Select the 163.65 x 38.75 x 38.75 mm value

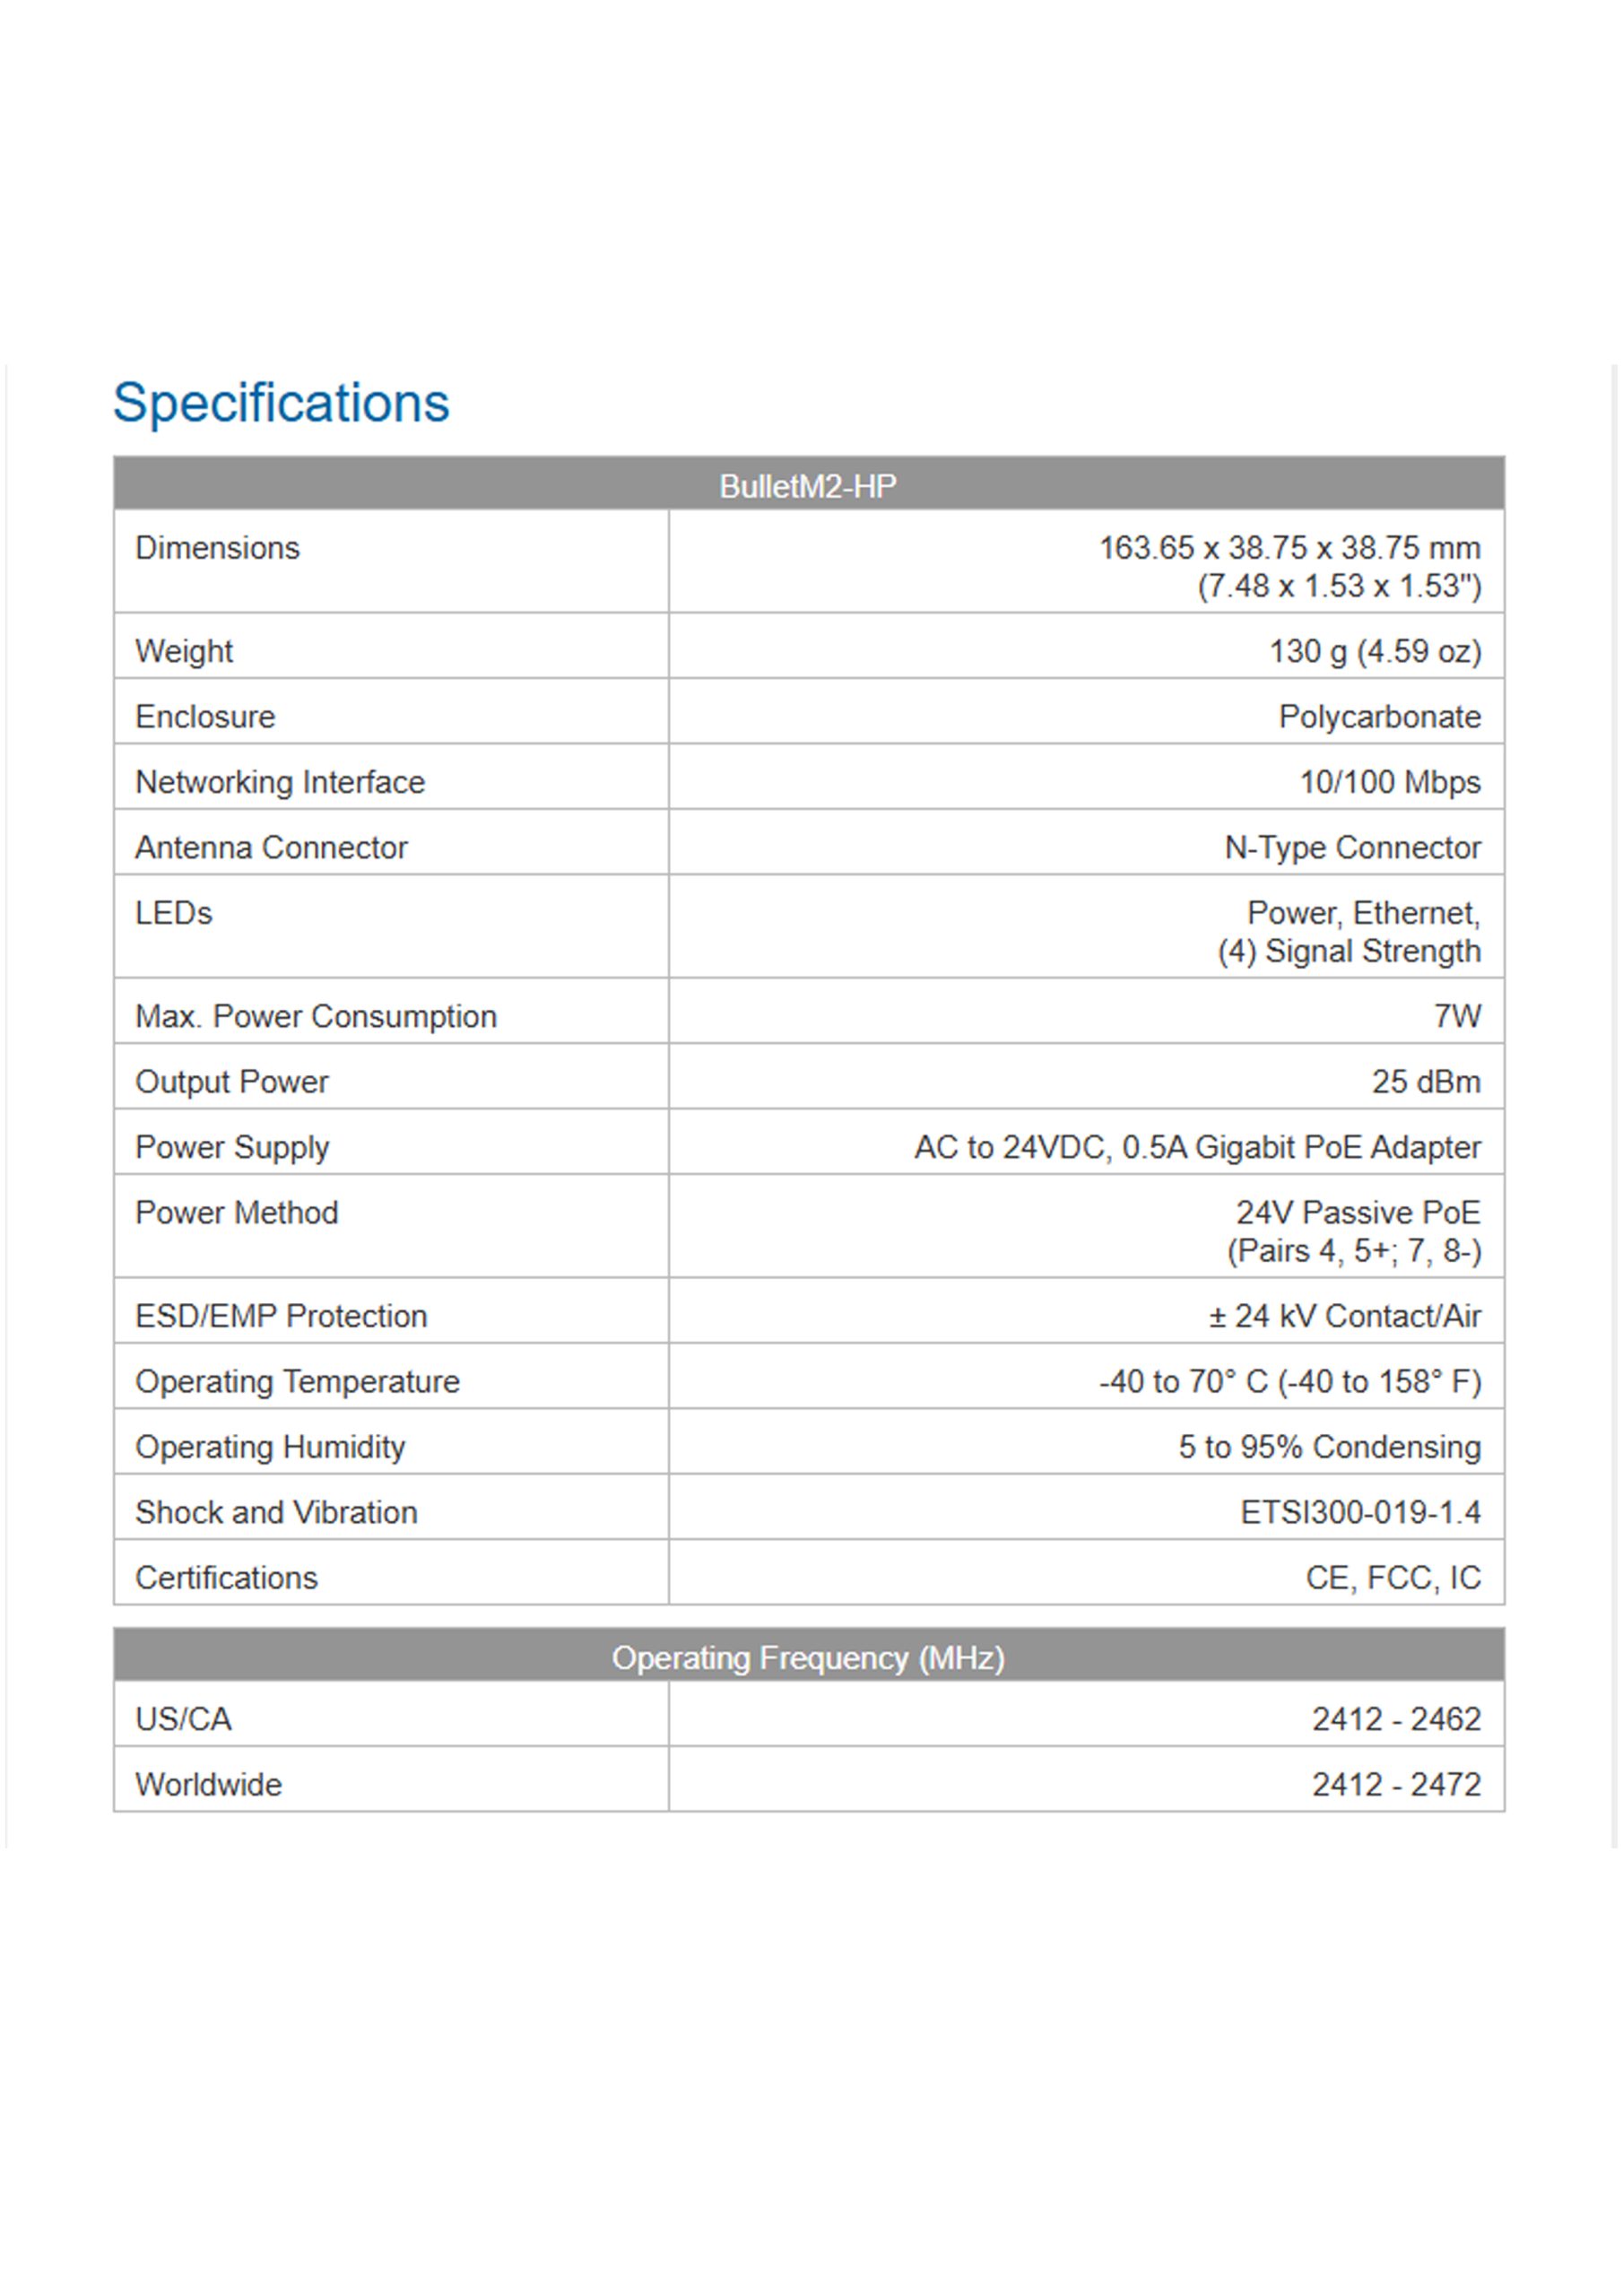click(x=1290, y=548)
